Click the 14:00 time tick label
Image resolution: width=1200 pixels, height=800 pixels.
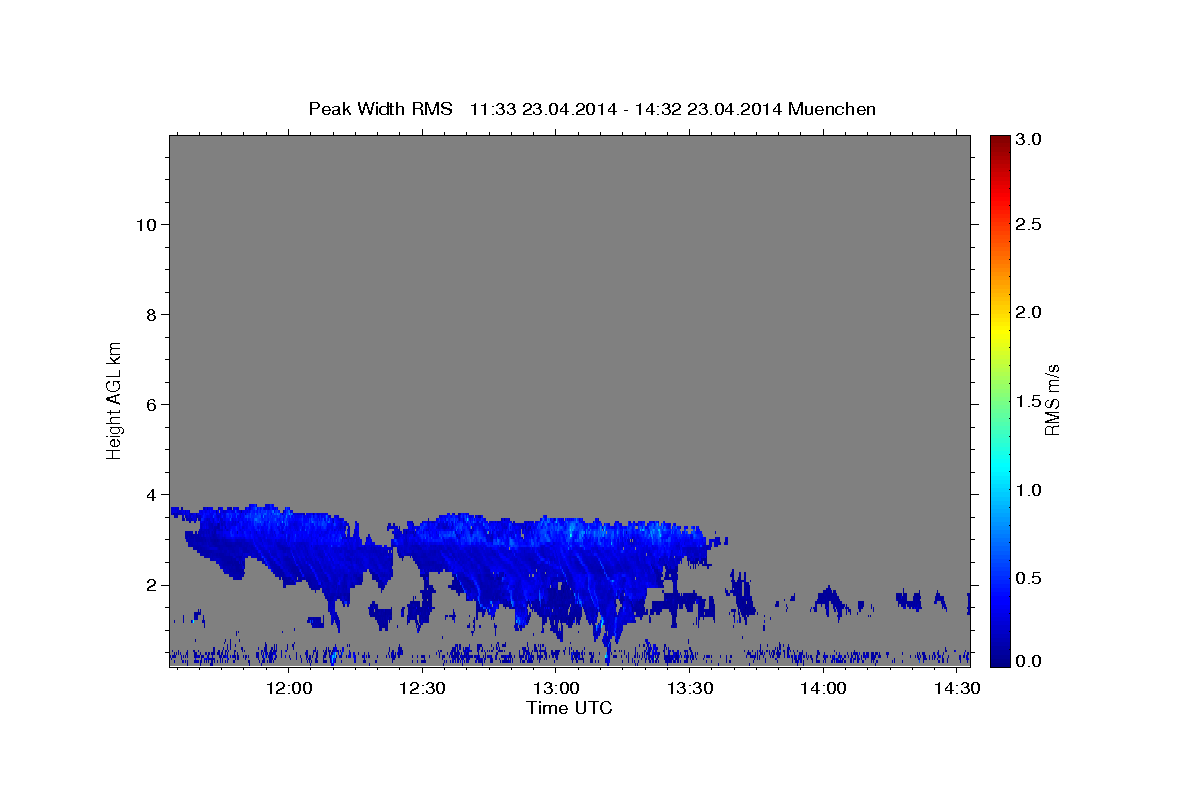[824, 689]
